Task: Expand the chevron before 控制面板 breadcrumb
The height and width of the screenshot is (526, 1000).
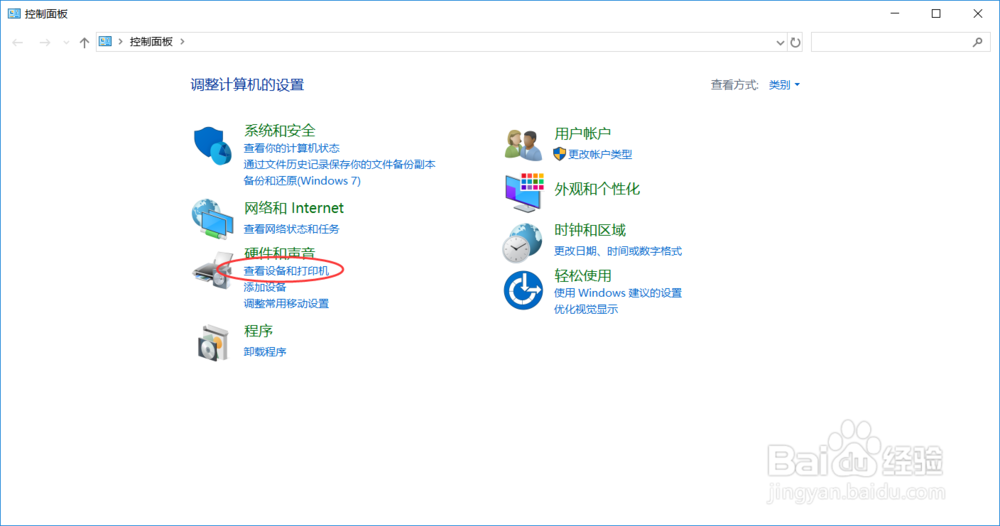Action: point(120,41)
